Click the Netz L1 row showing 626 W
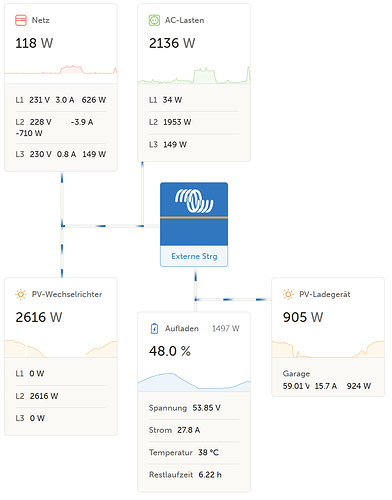 [61, 100]
